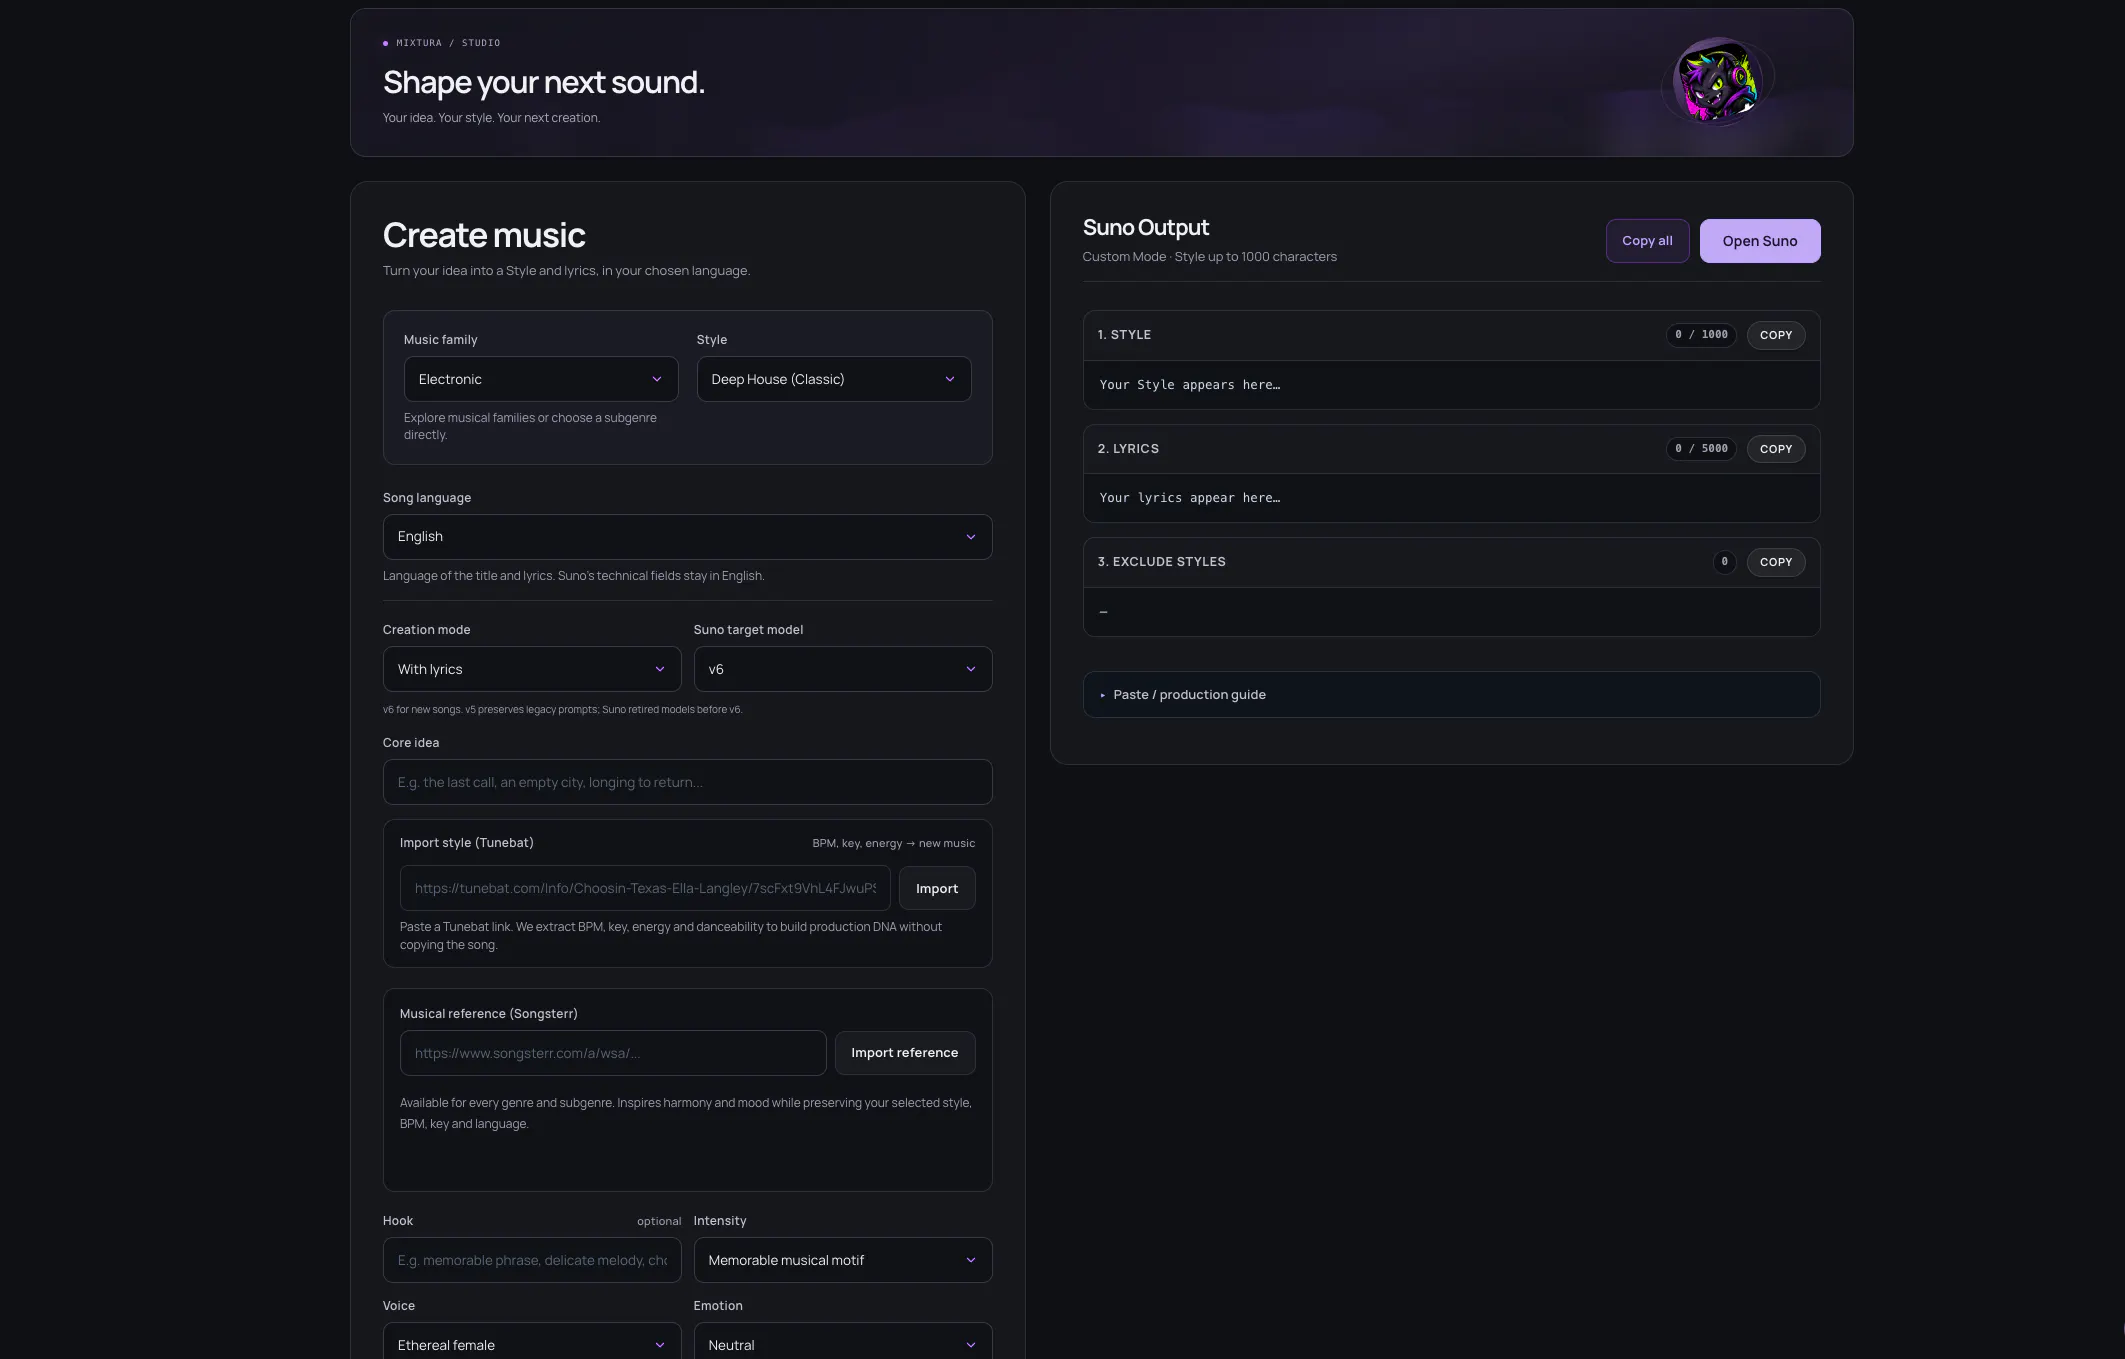Click the Import reference button
2125x1359 pixels.
pos(904,1053)
